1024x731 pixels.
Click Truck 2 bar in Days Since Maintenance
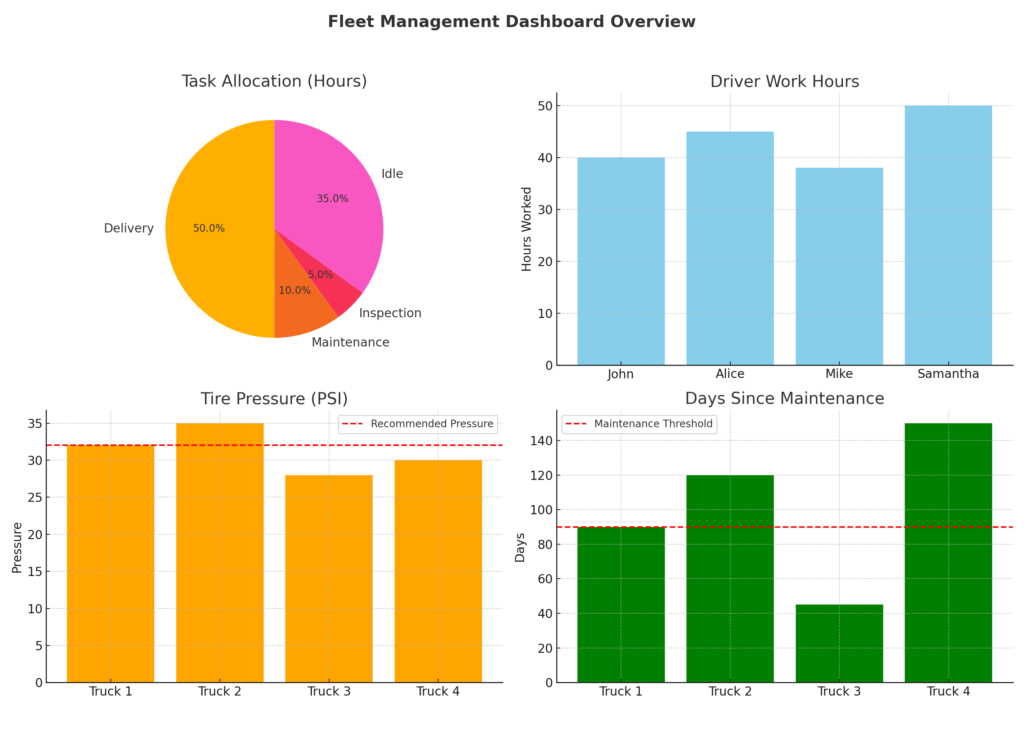coord(729,579)
